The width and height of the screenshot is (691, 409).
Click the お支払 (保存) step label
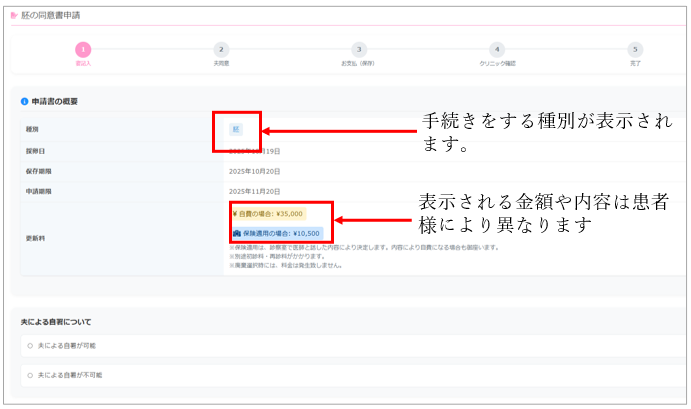pos(358,63)
